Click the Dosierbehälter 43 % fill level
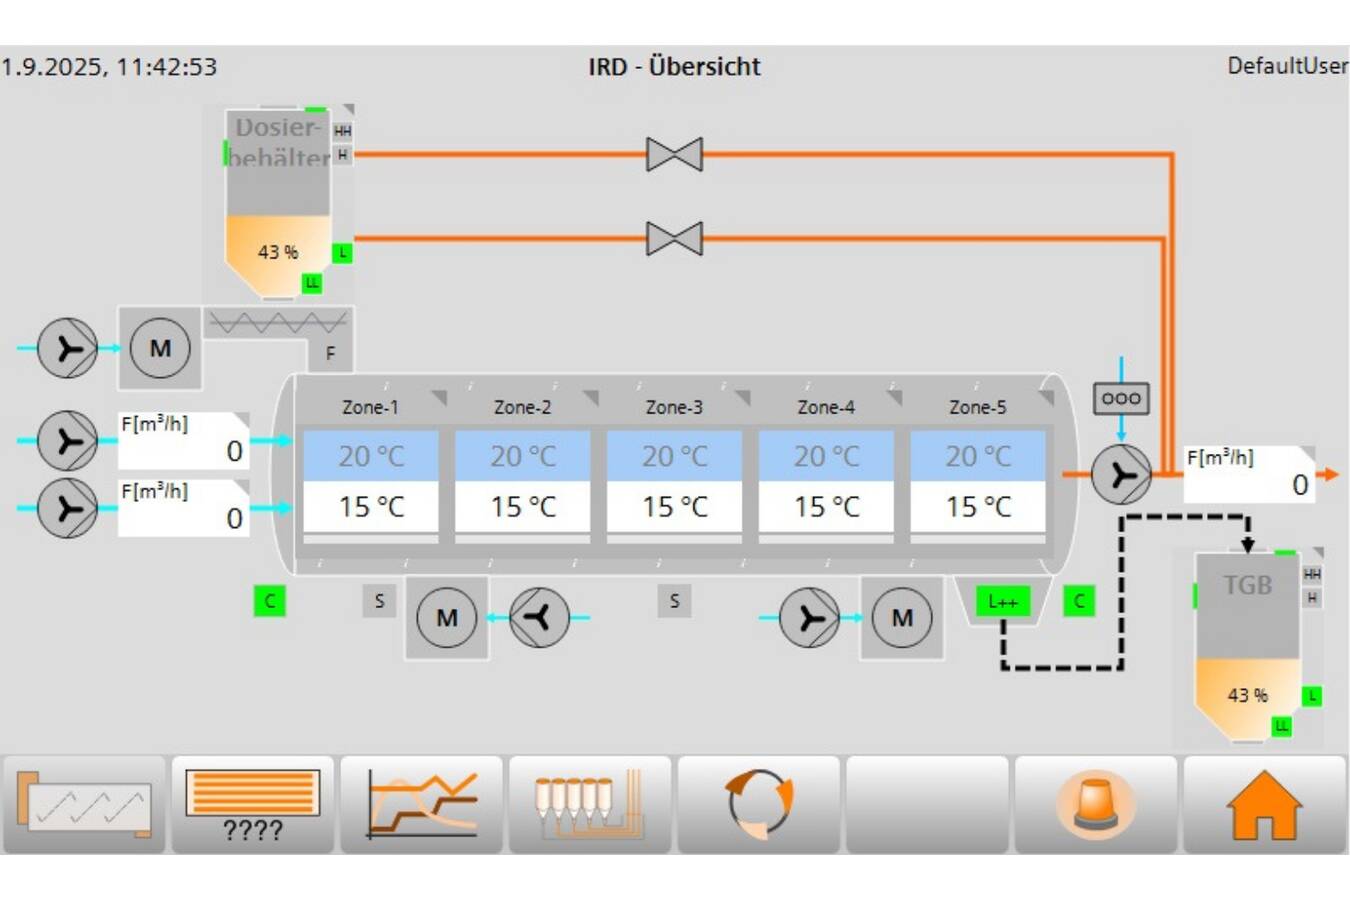 tap(277, 252)
